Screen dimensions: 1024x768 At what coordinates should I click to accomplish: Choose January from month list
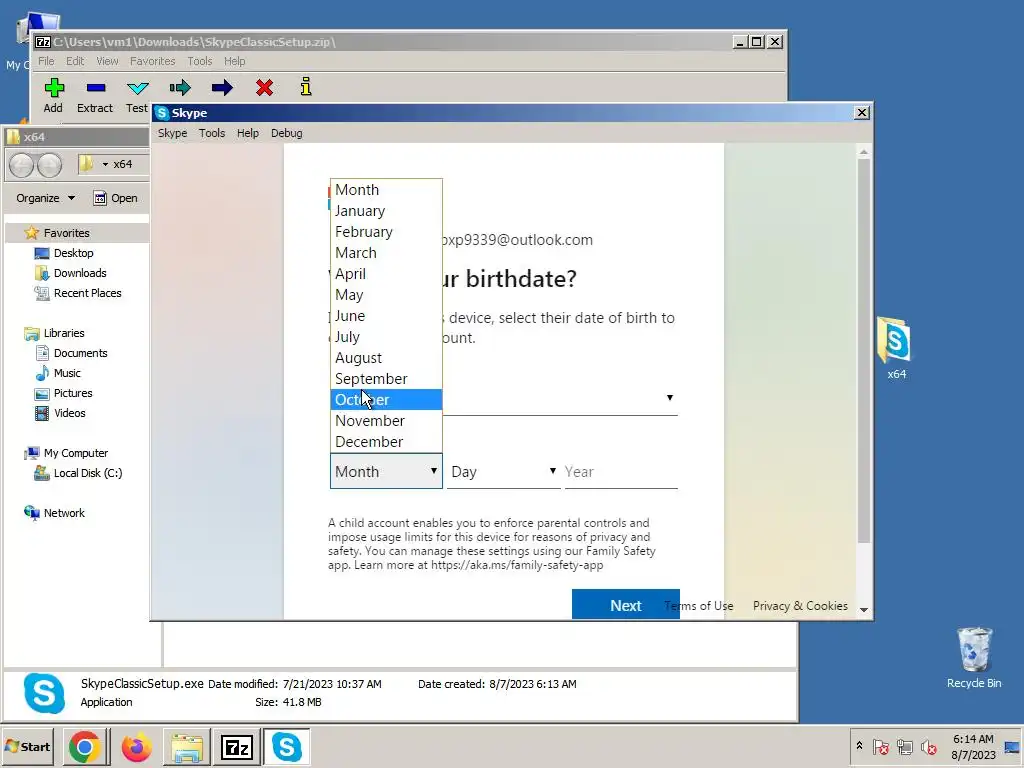pyautogui.click(x=386, y=211)
